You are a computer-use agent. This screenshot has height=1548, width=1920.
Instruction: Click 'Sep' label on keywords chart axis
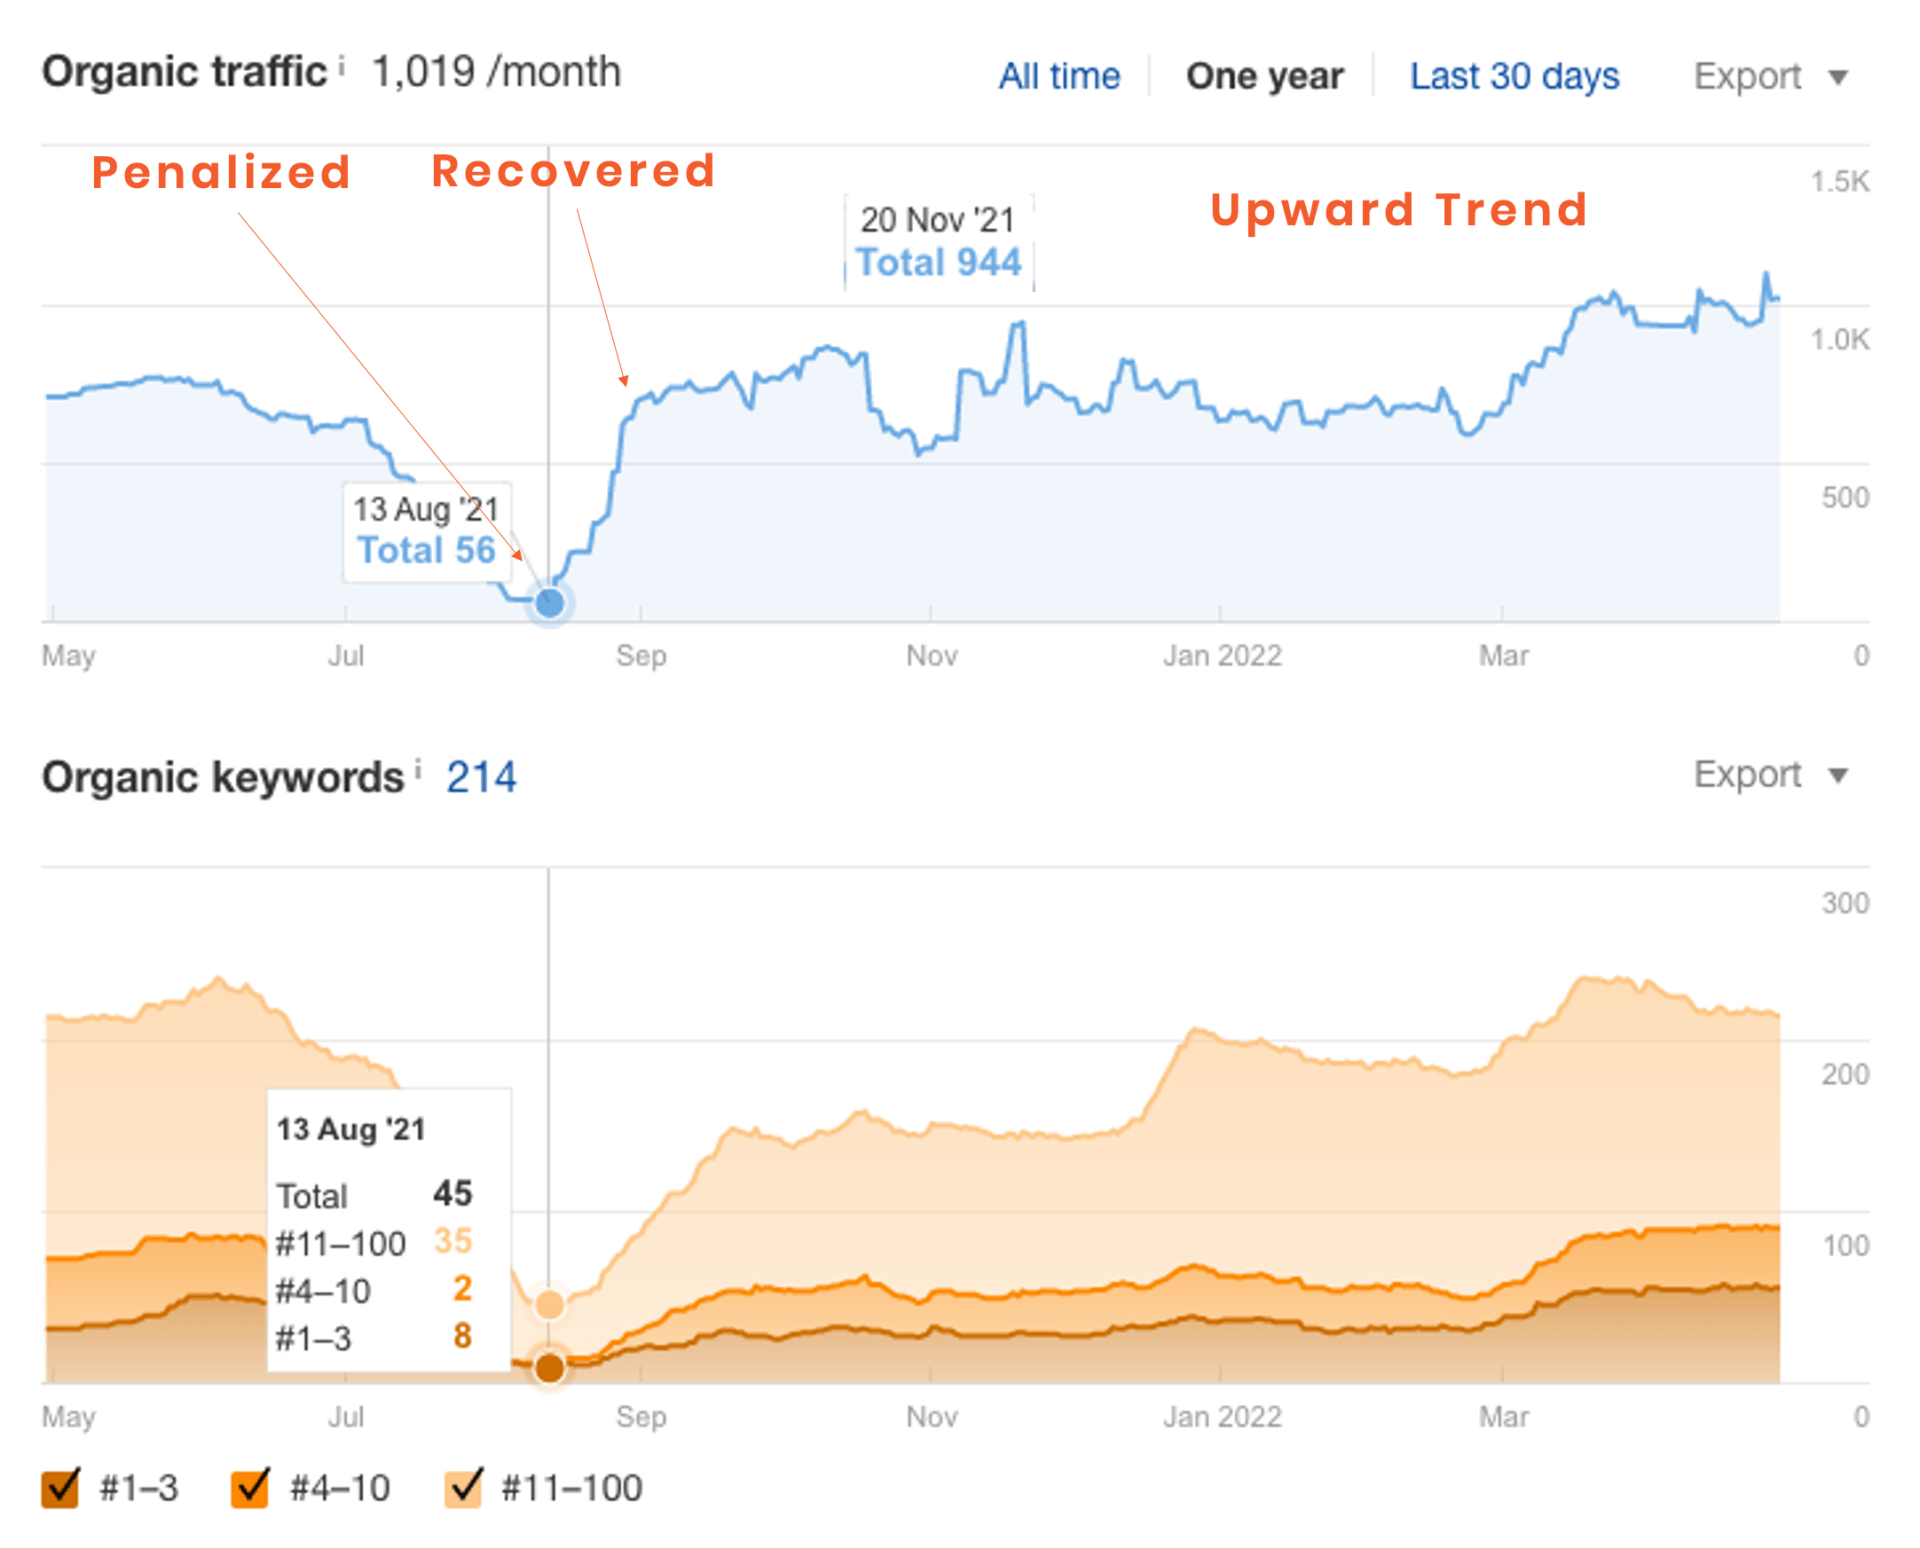coord(641,1417)
